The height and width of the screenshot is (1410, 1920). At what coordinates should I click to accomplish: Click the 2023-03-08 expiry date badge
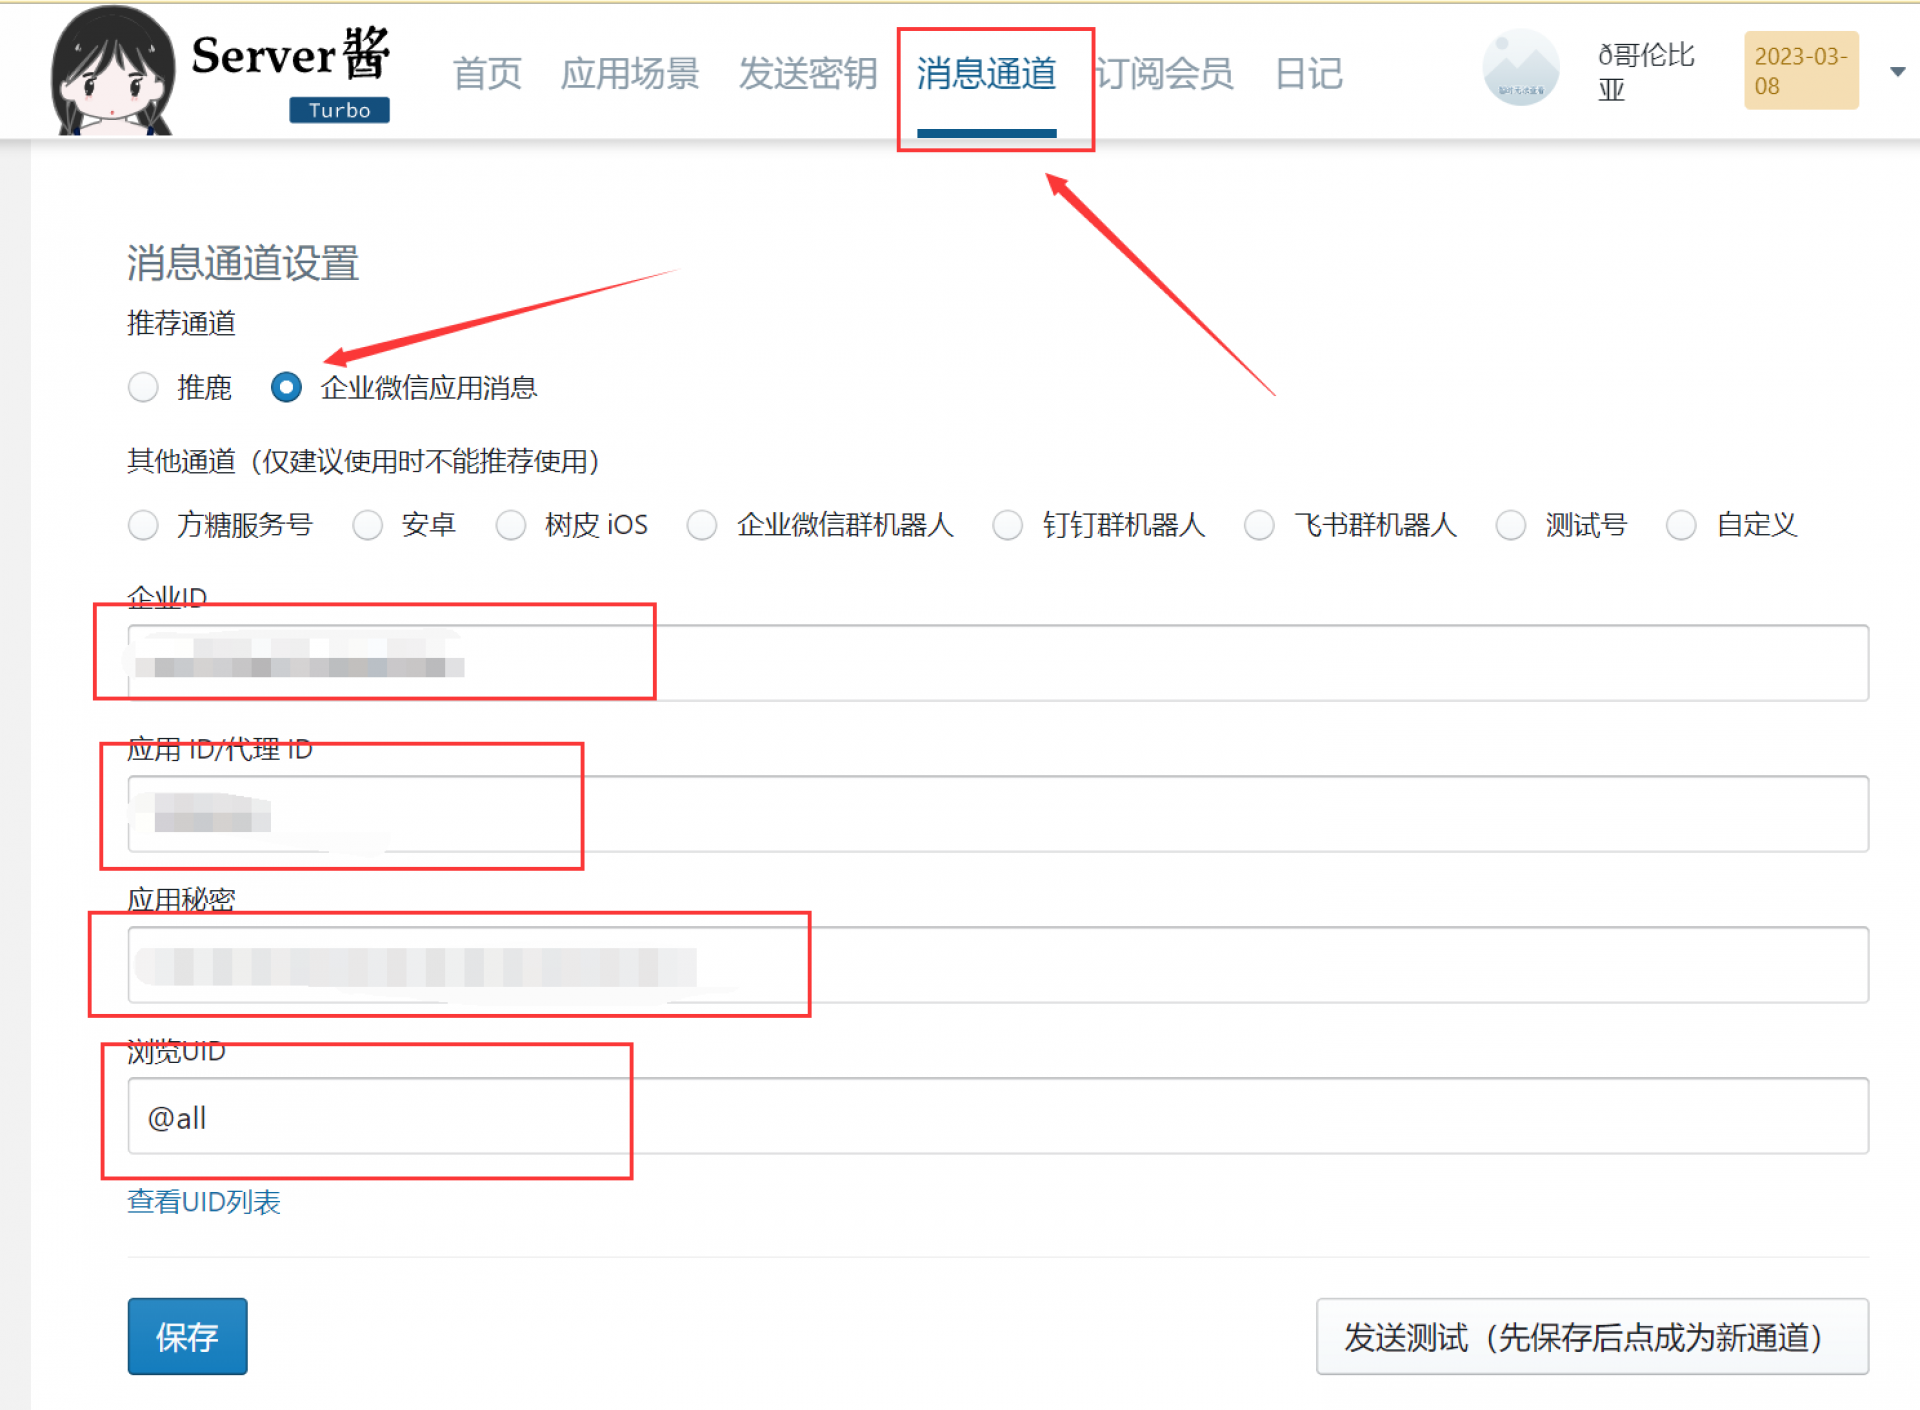[x=1800, y=71]
